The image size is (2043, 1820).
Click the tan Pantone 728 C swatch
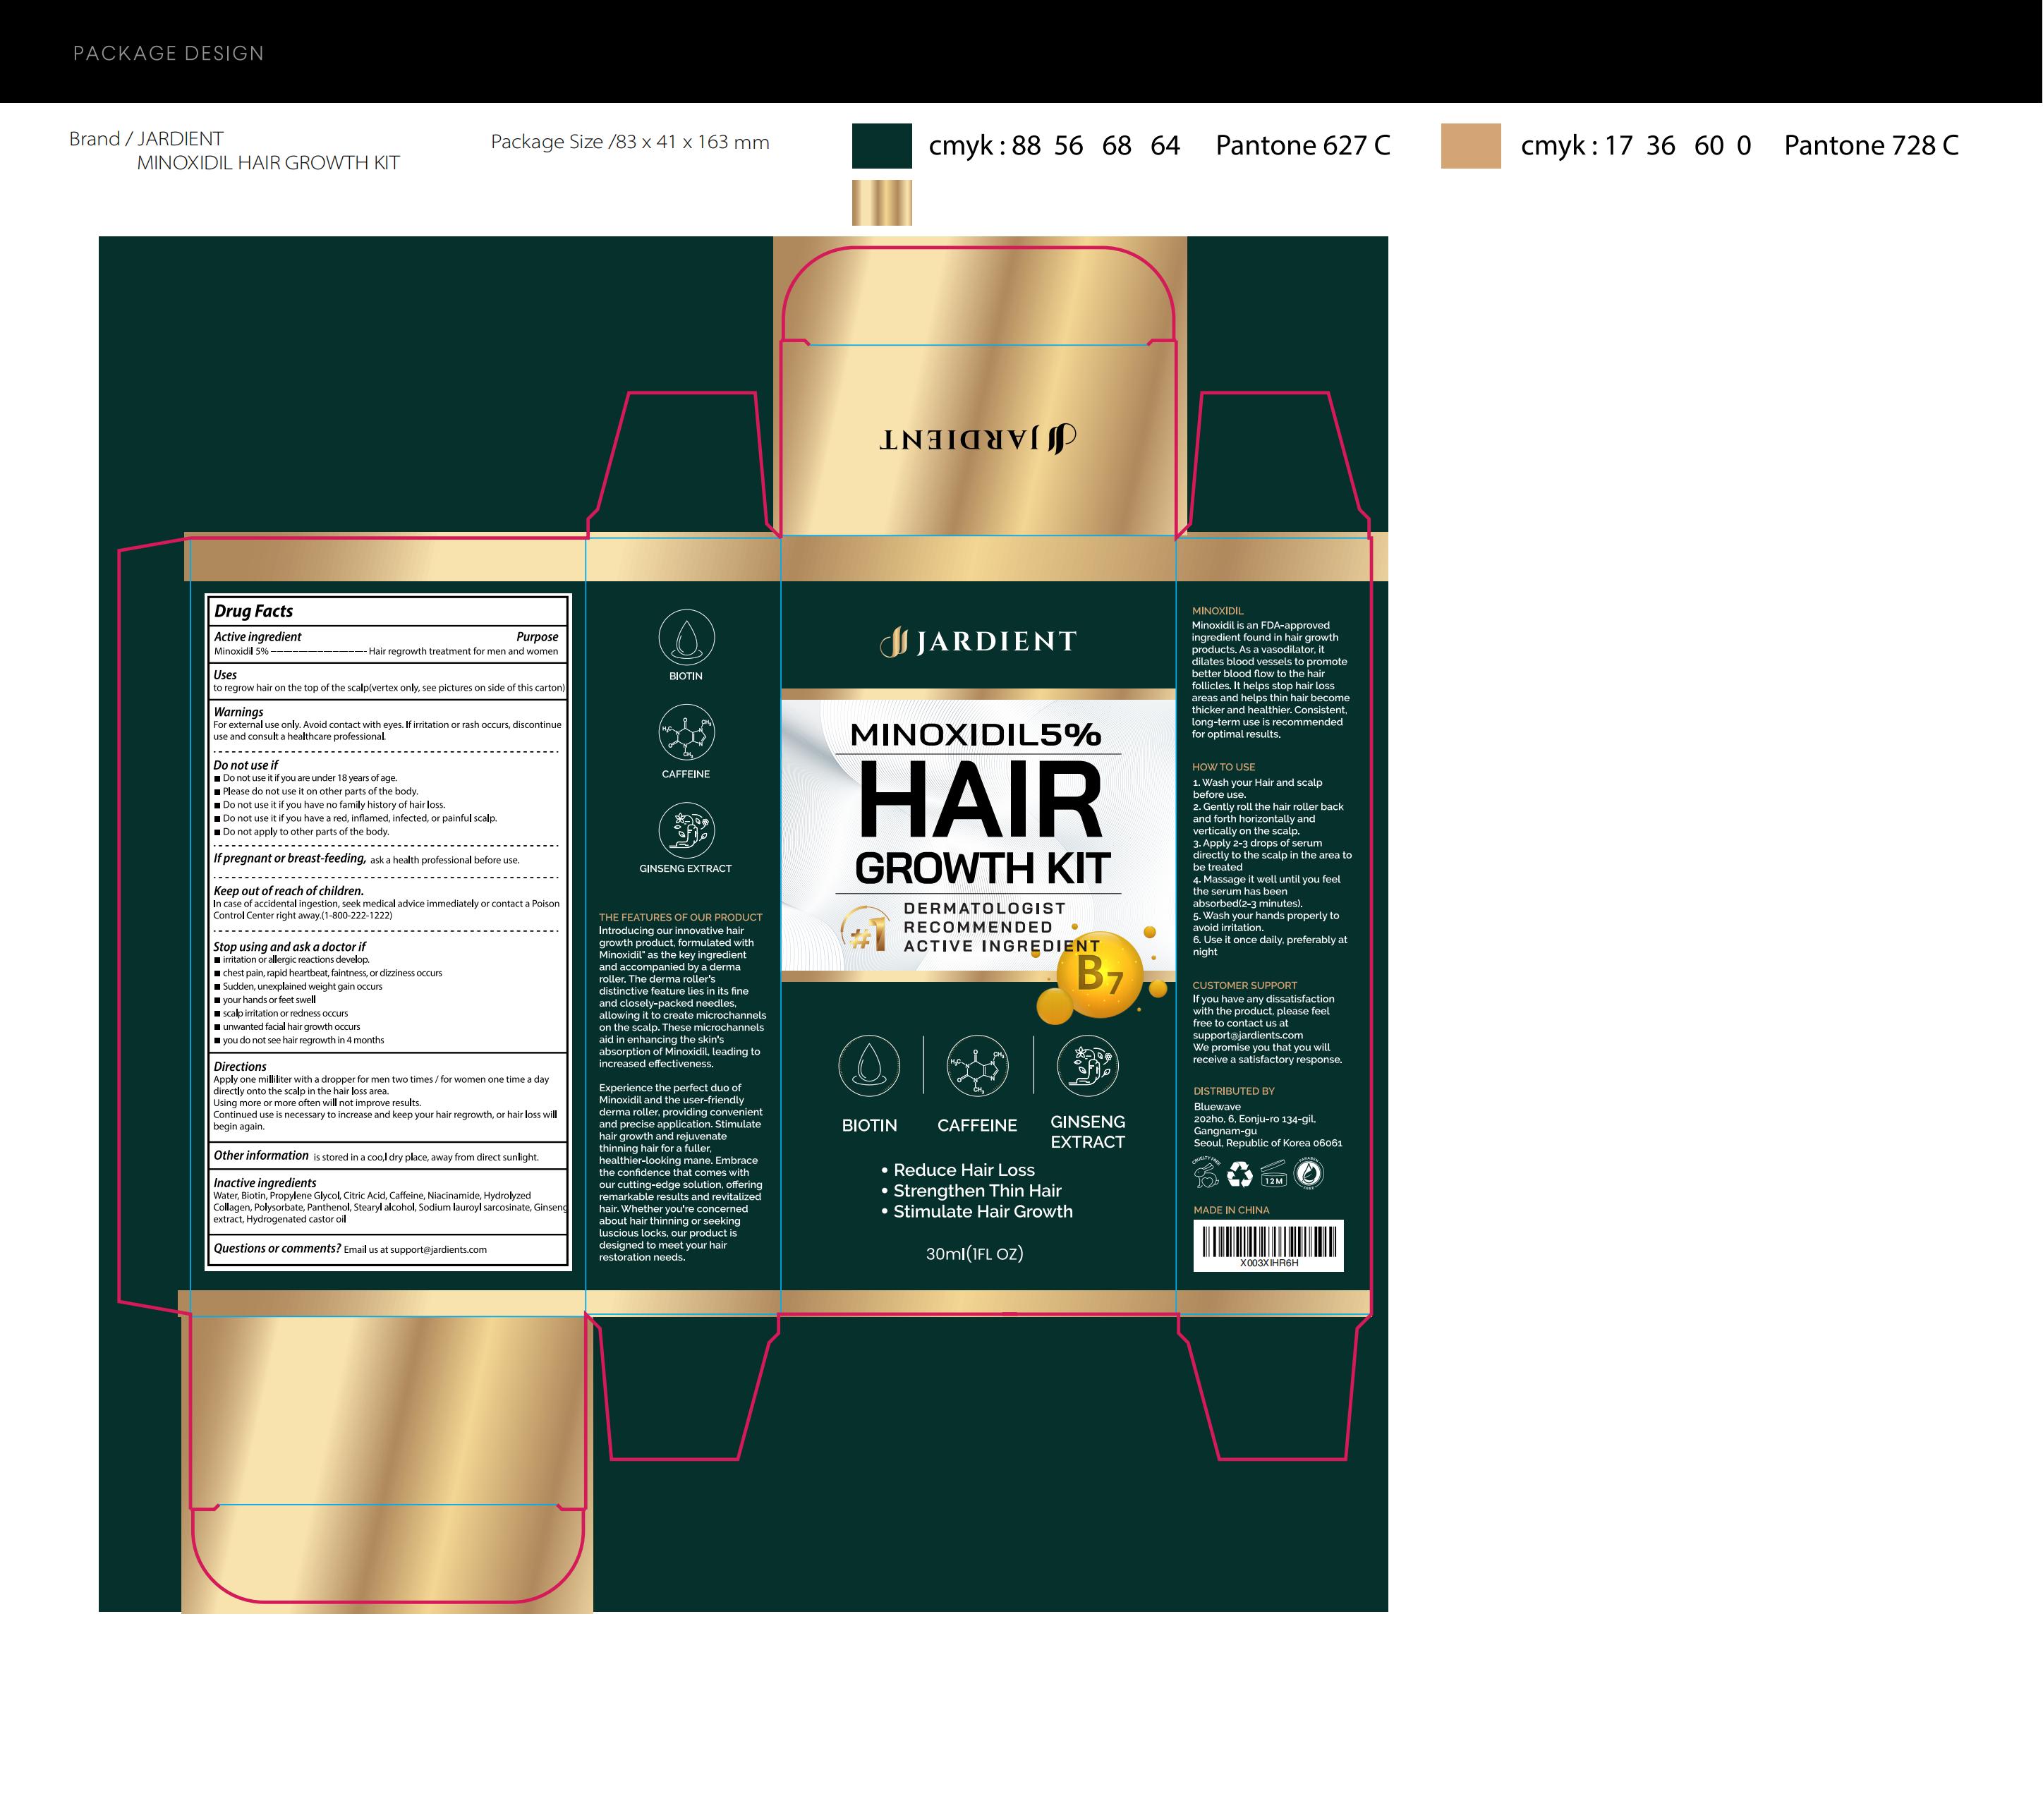point(1470,146)
